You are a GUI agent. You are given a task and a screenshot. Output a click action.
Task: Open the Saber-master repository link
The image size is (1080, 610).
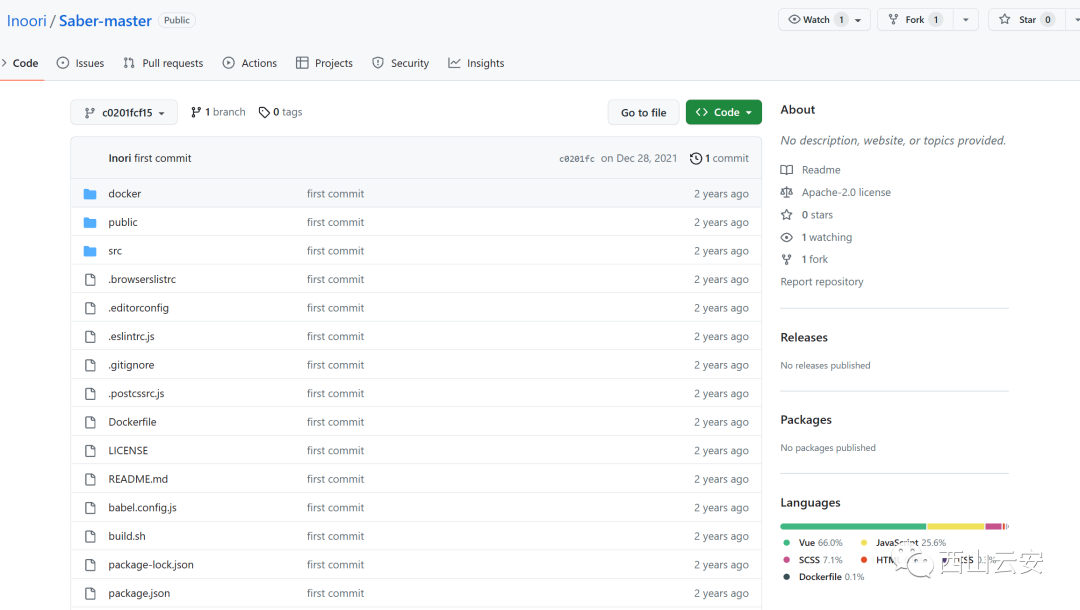pos(105,21)
